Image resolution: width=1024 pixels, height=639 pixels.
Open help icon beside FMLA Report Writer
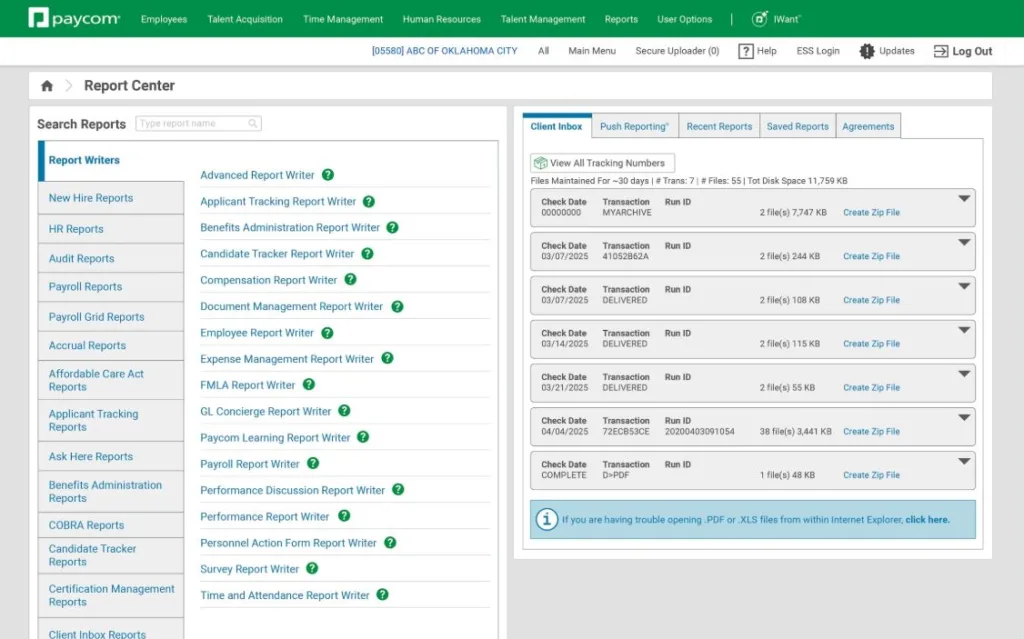coord(308,384)
